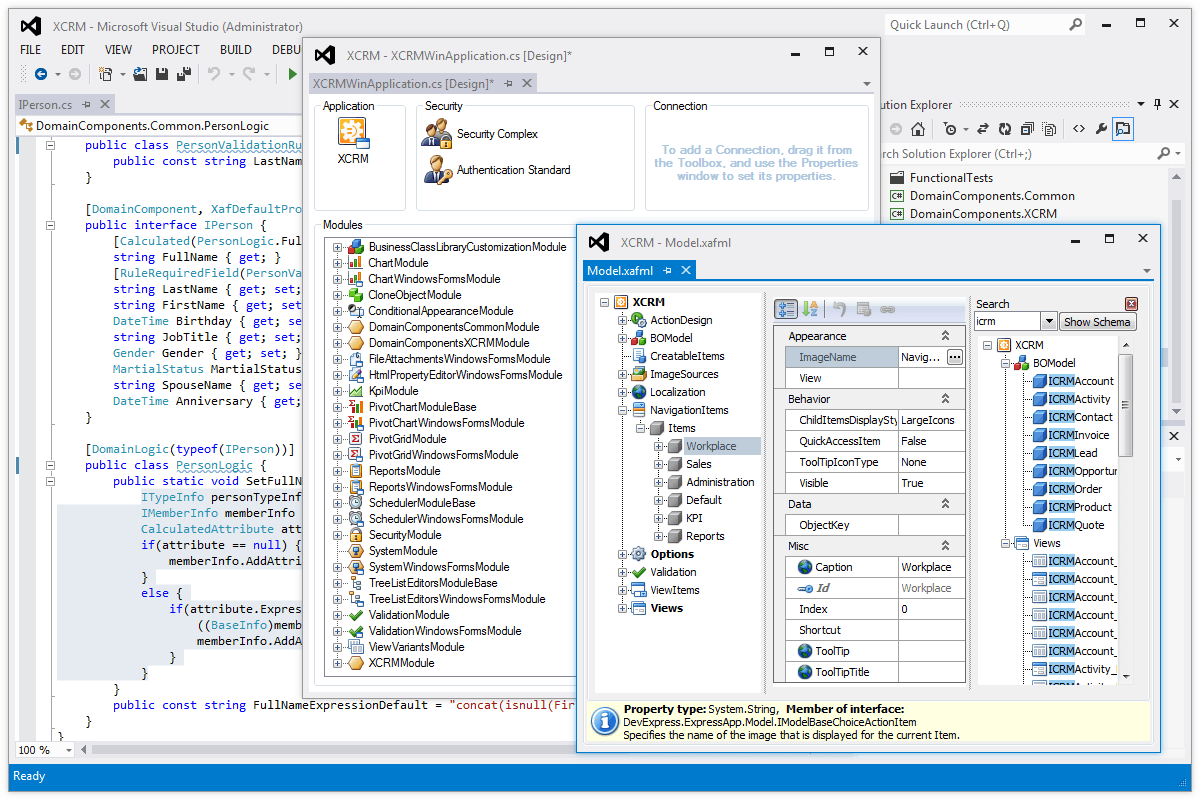The height and width of the screenshot is (800, 1200).
Task: Click the ellipsis button beside ImageName
Action: [x=954, y=357]
